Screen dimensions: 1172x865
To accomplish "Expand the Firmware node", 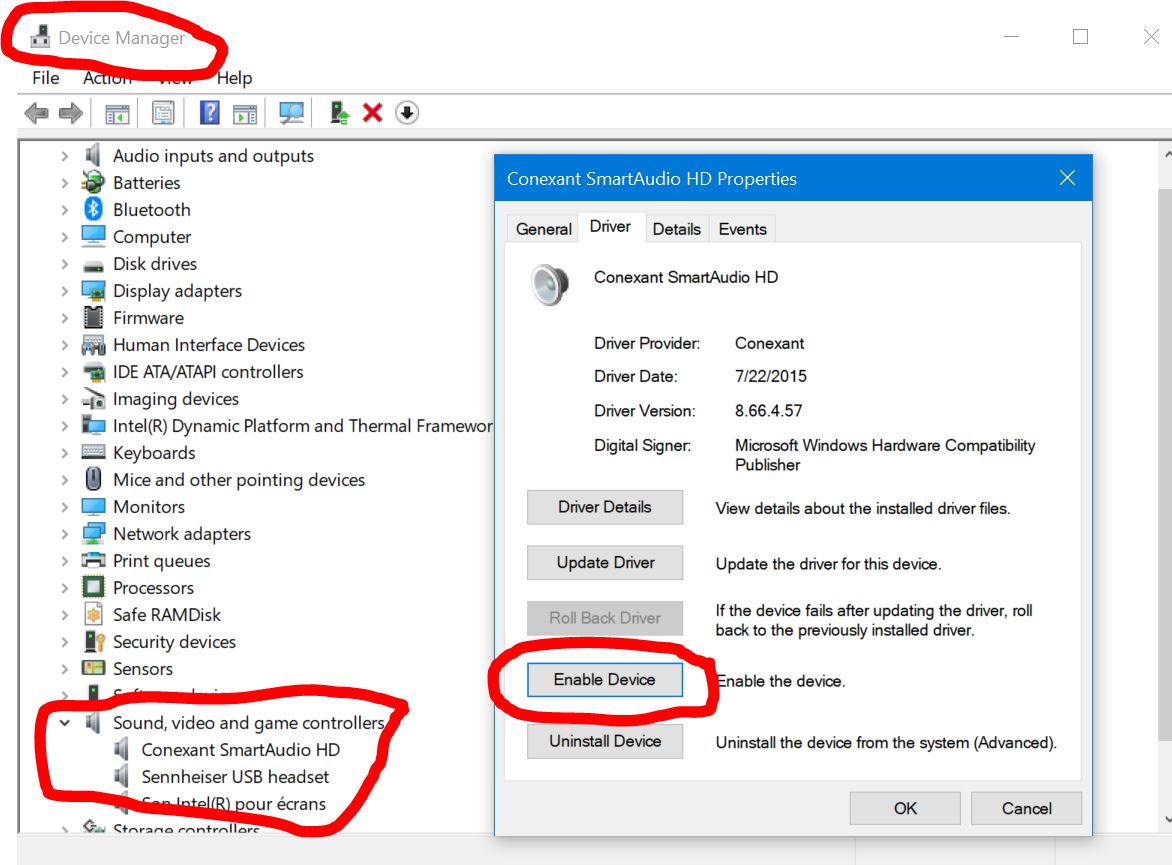I will [65, 318].
